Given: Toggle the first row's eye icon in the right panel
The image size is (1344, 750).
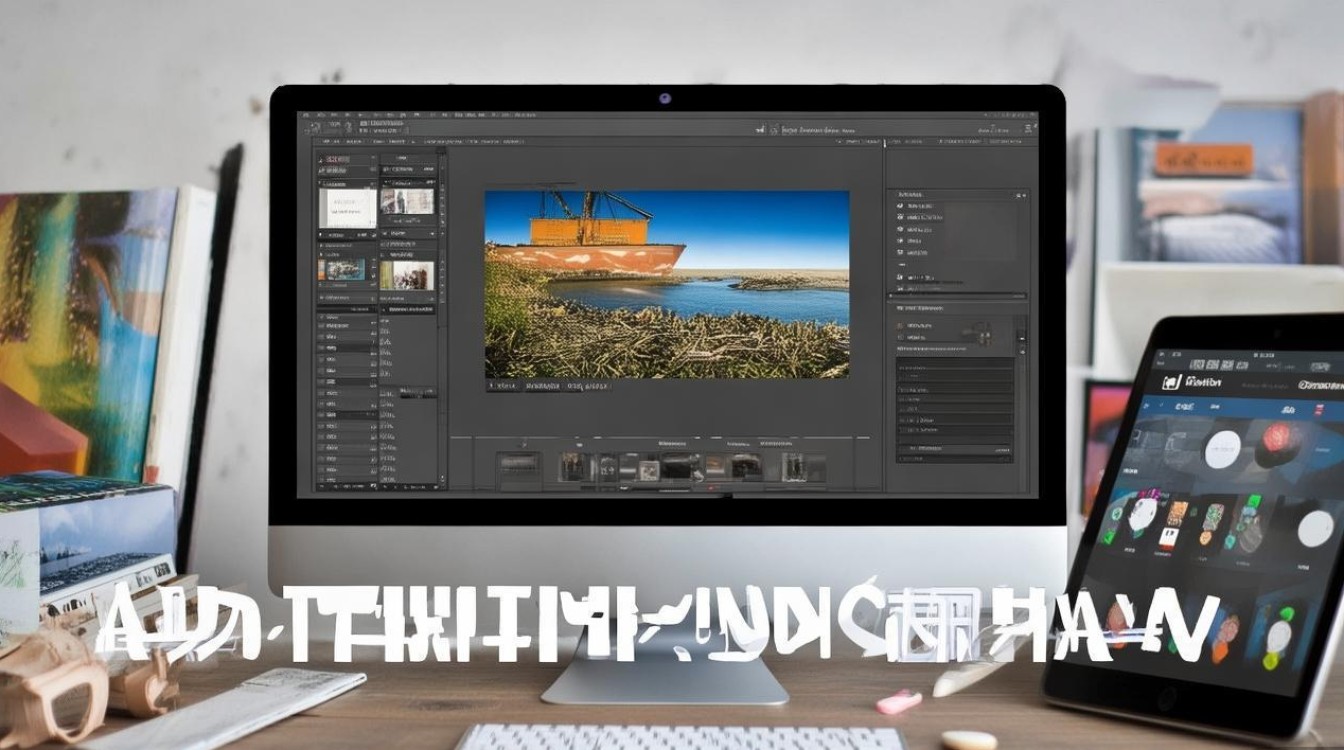Looking at the screenshot, I should coord(900,205).
